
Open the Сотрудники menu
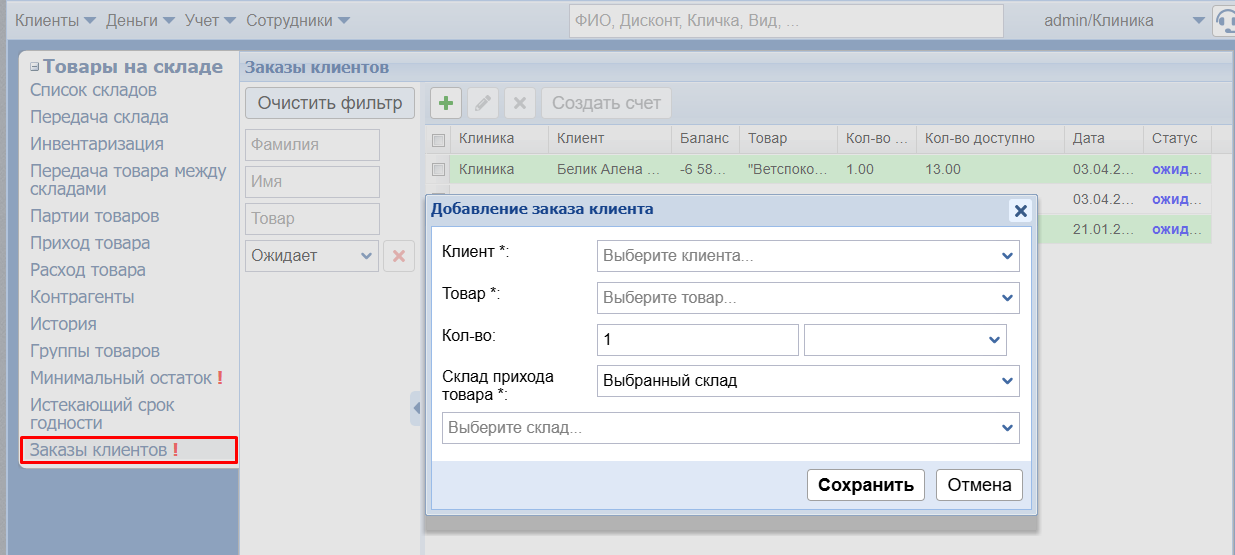coord(297,20)
